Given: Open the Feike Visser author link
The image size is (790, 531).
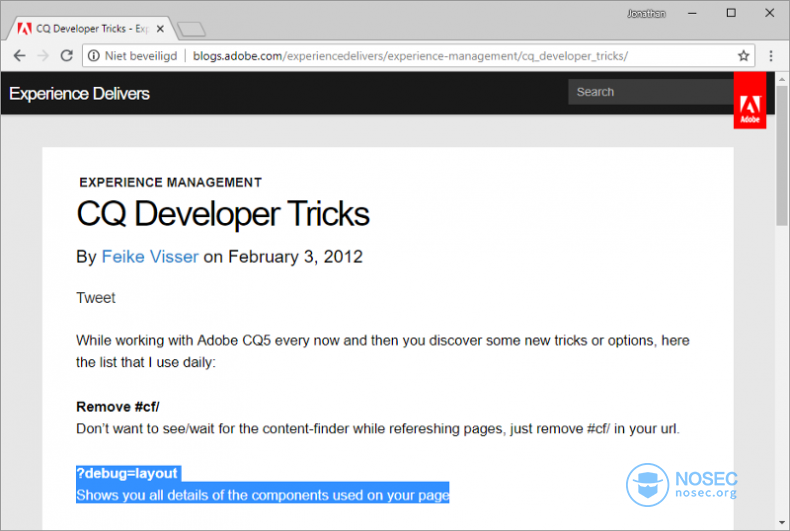Looking at the screenshot, I should point(150,257).
